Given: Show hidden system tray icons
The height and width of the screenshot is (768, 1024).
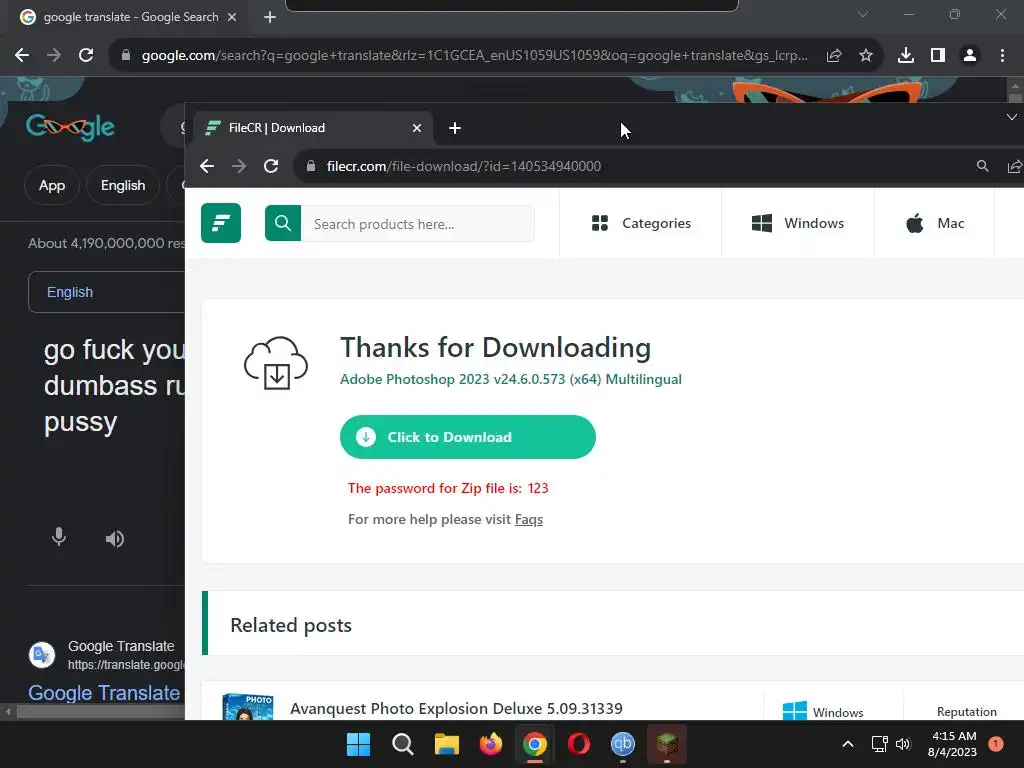Looking at the screenshot, I should click(x=848, y=744).
